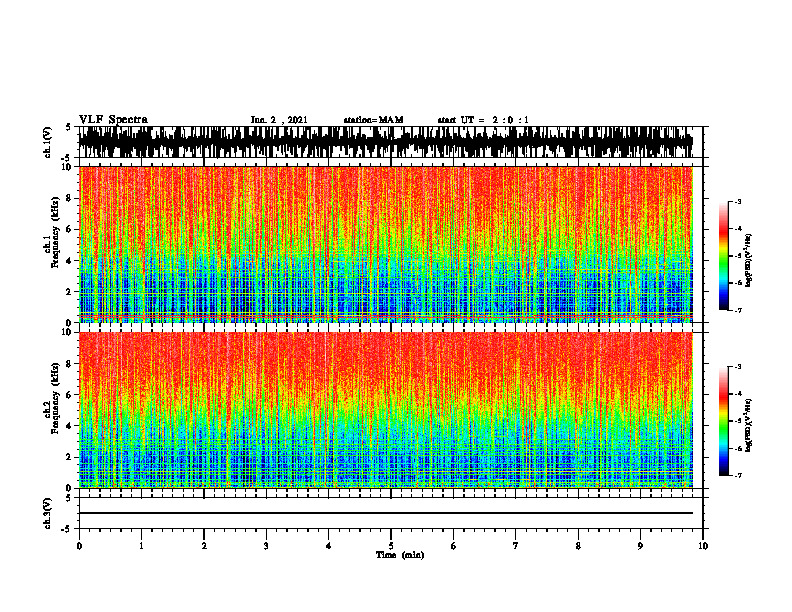Click the ch.1 voltage waveform strip
Viewport: 792px width, 612px height.
pos(386,142)
